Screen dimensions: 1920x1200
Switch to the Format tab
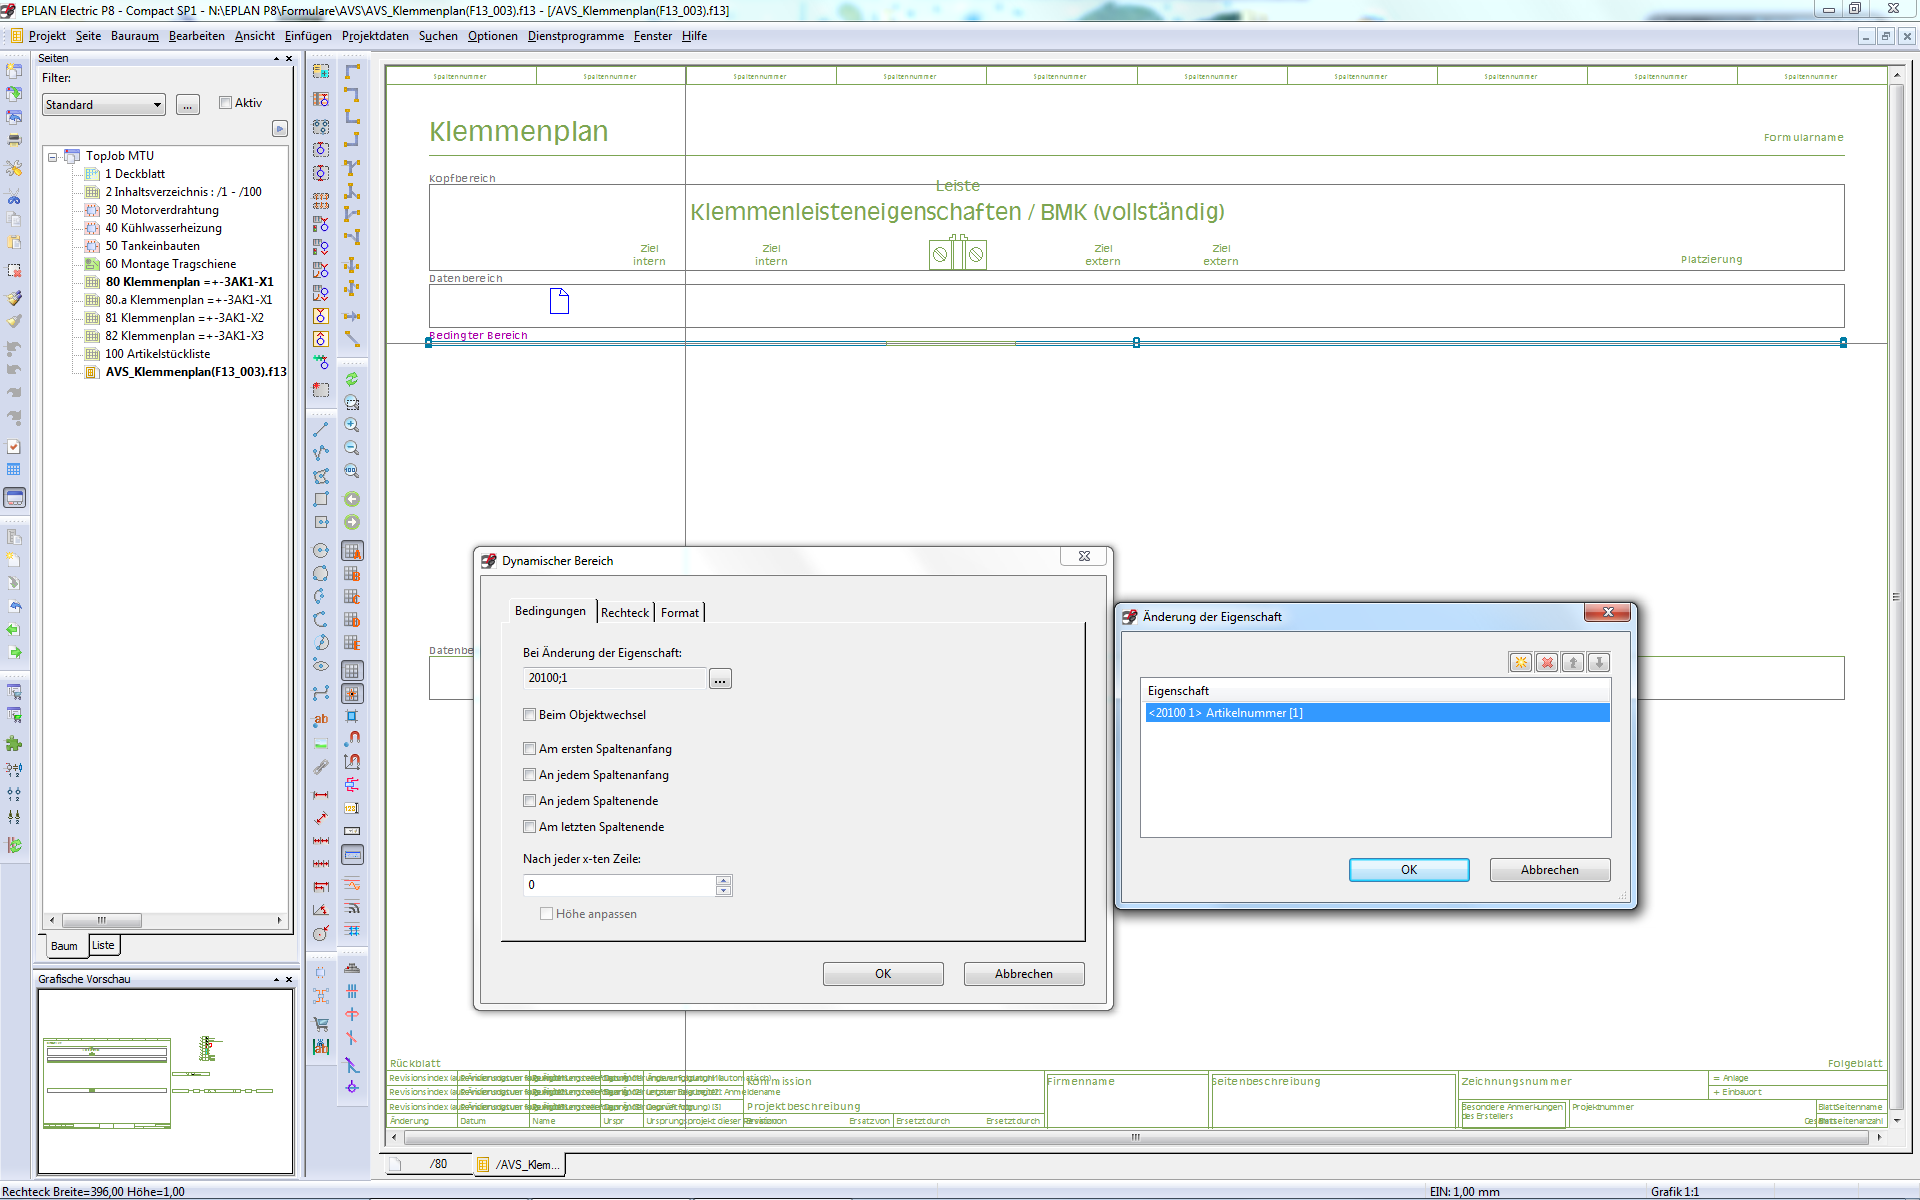(x=680, y=612)
